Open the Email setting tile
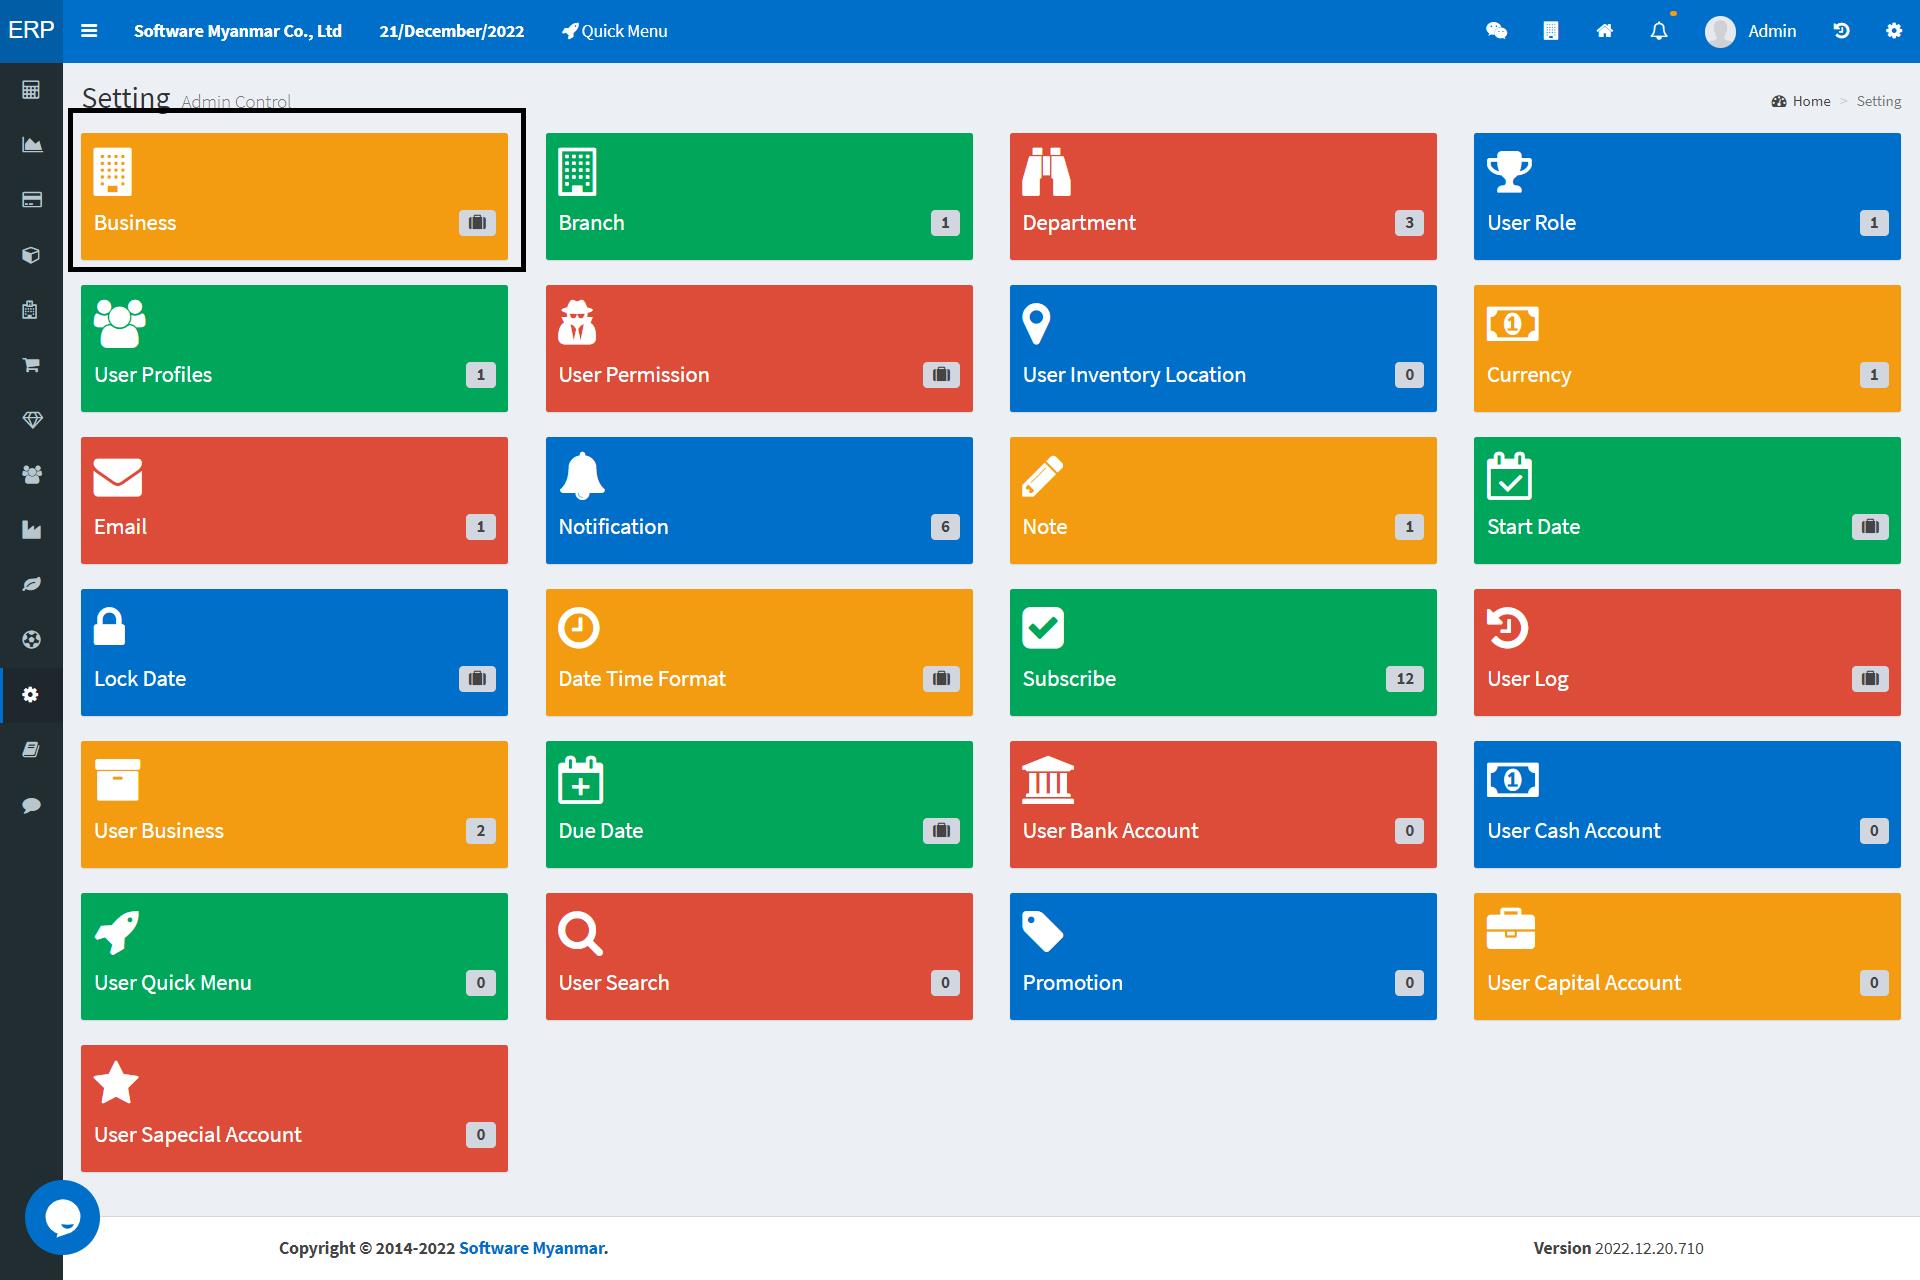This screenshot has height=1280, width=1920. [x=294, y=500]
